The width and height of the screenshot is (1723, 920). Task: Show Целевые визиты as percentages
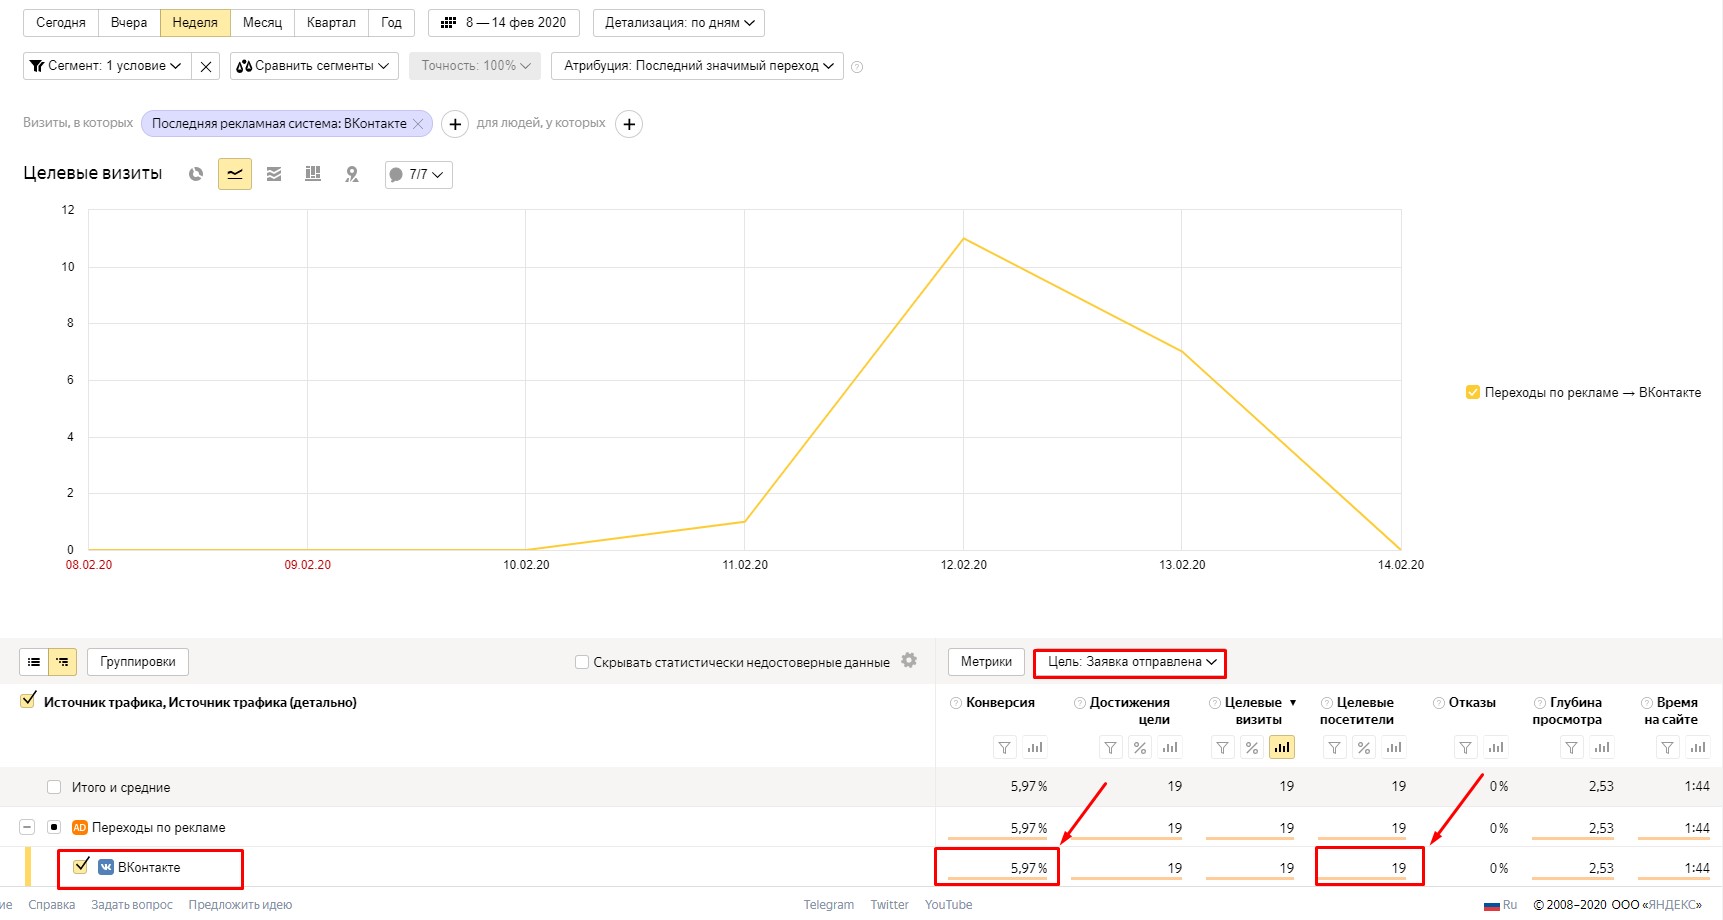[1252, 747]
